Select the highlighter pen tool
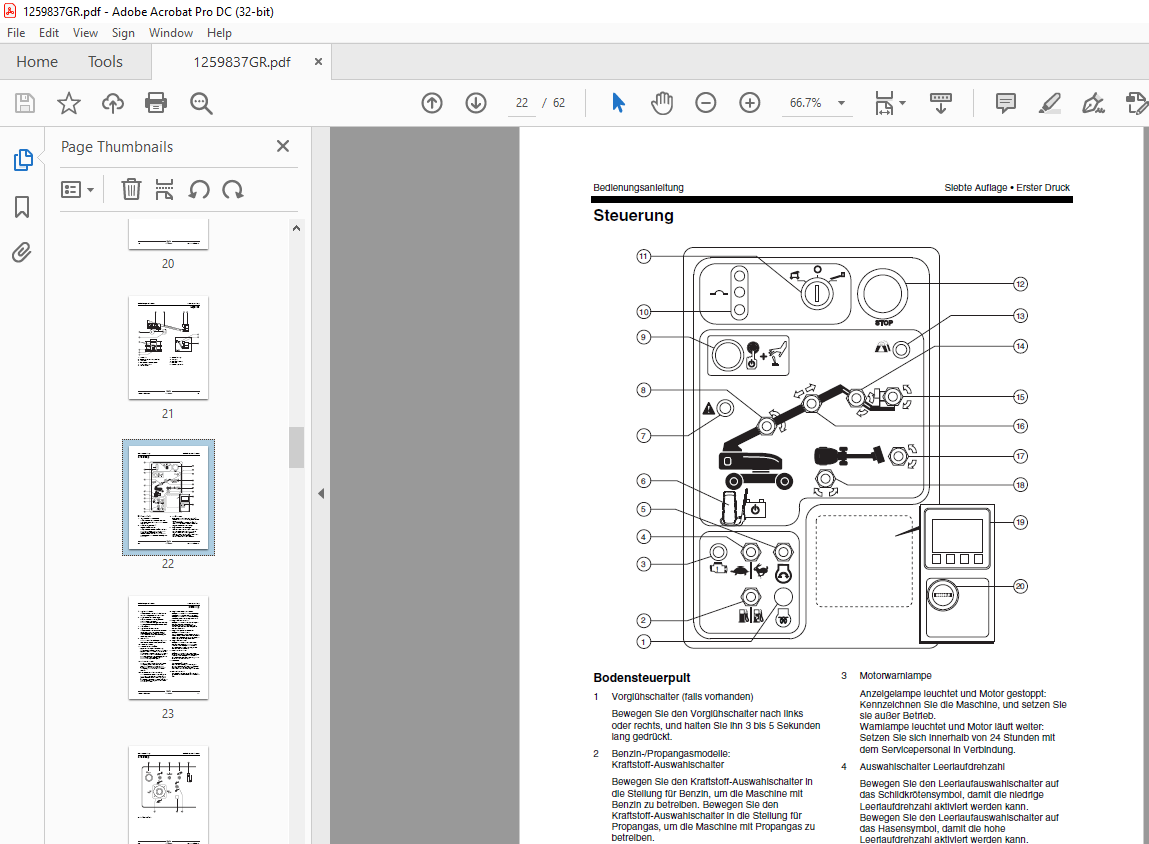 pos(1050,103)
